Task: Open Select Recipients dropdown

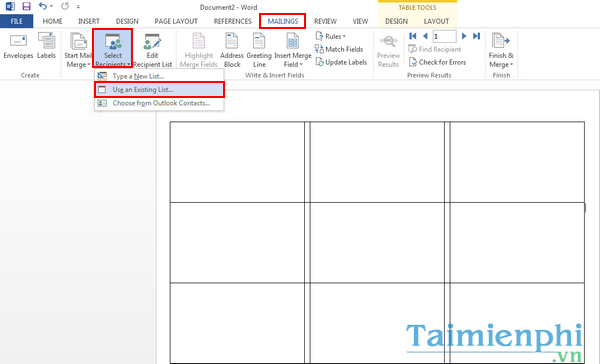Action: (112, 49)
